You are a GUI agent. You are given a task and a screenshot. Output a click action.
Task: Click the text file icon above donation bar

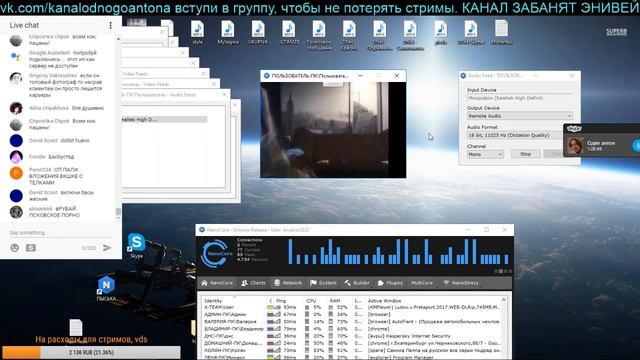[76, 327]
